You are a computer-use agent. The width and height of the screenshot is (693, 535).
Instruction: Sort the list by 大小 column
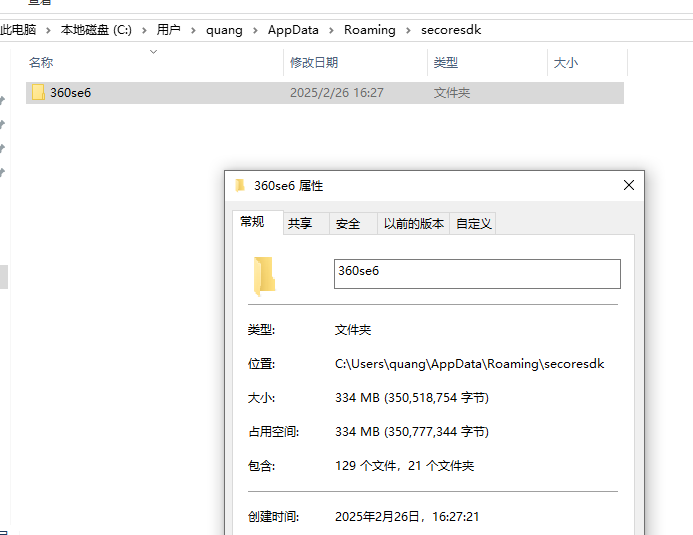pos(565,63)
